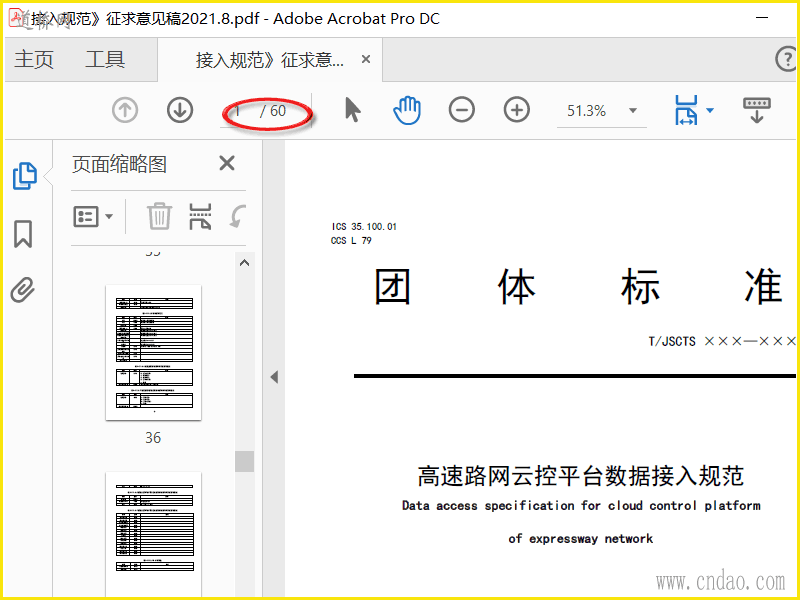The height and width of the screenshot is (600, 800).
Task: Close the document tab
Action: [366, 60]
